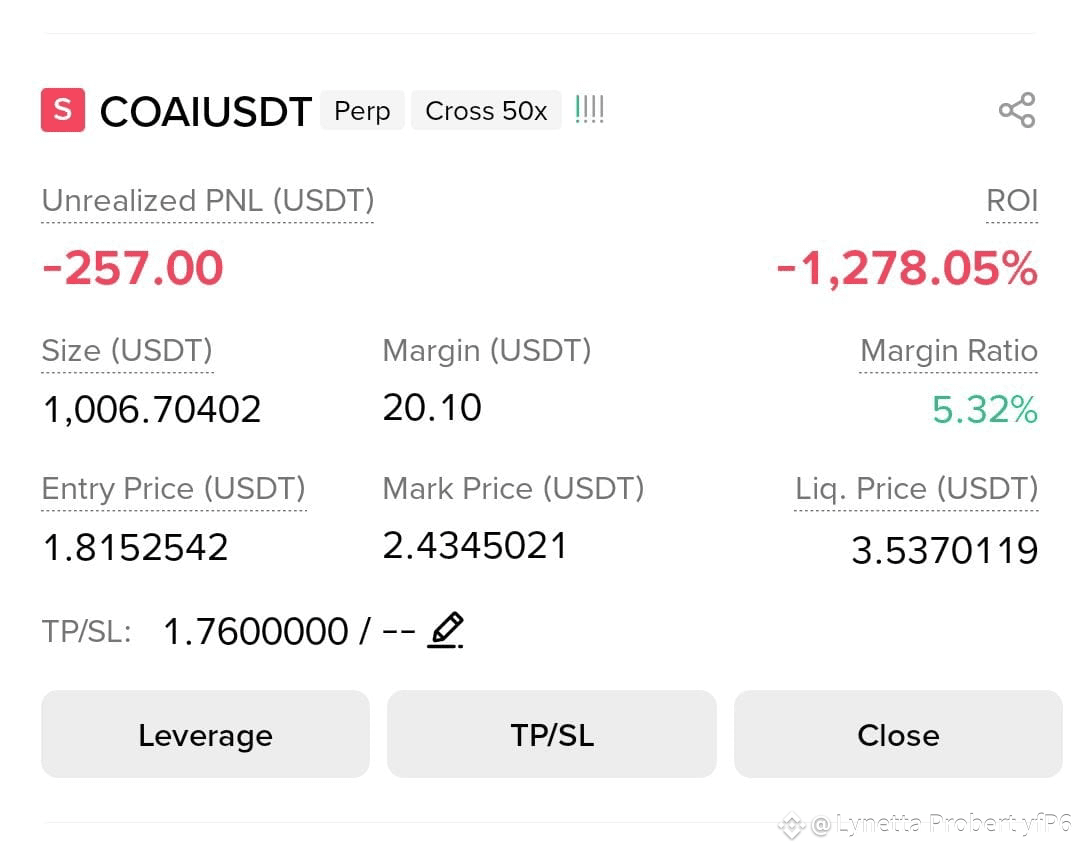The width and height of the screenshot is (1080, 851).
Task: Tap the Size (USDT) label
Action: click(127, 351)
